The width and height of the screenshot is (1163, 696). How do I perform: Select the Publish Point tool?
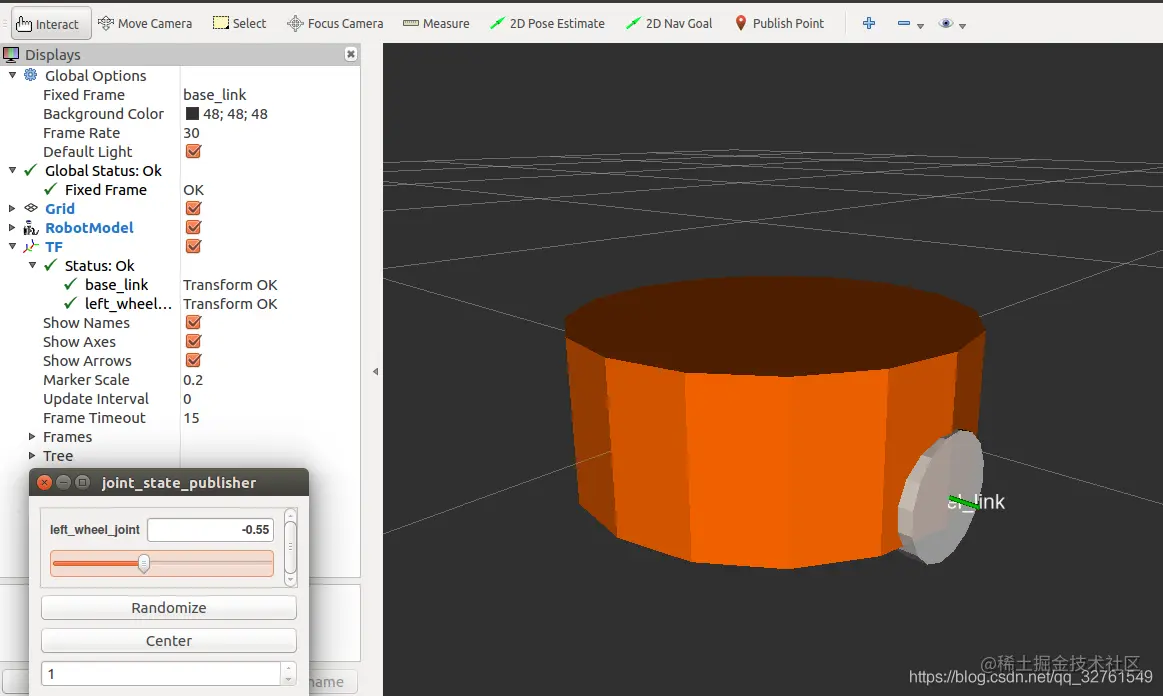[779, 24]
